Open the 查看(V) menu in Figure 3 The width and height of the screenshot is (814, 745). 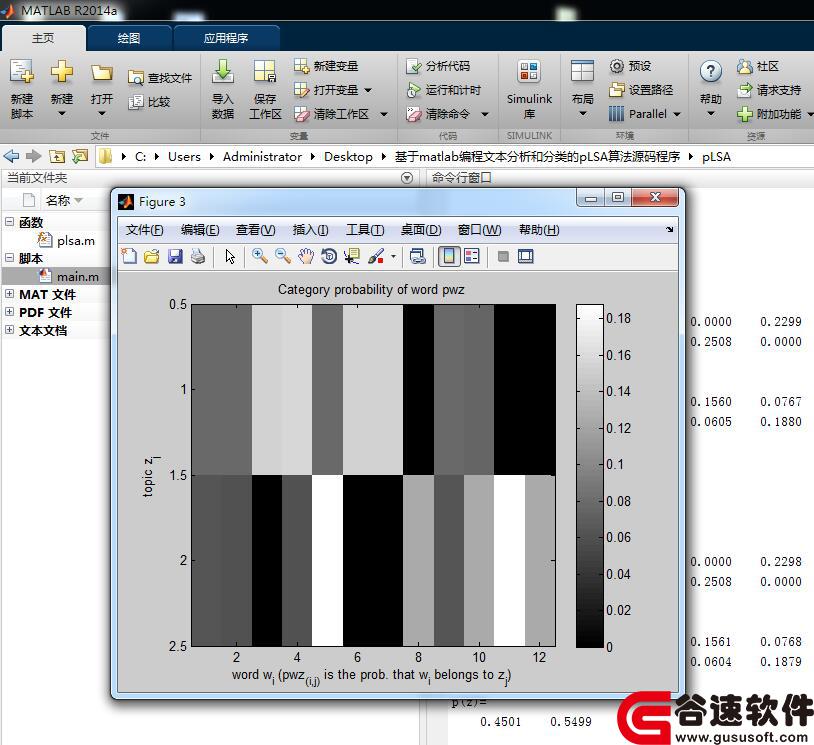[x=255, y=230]
